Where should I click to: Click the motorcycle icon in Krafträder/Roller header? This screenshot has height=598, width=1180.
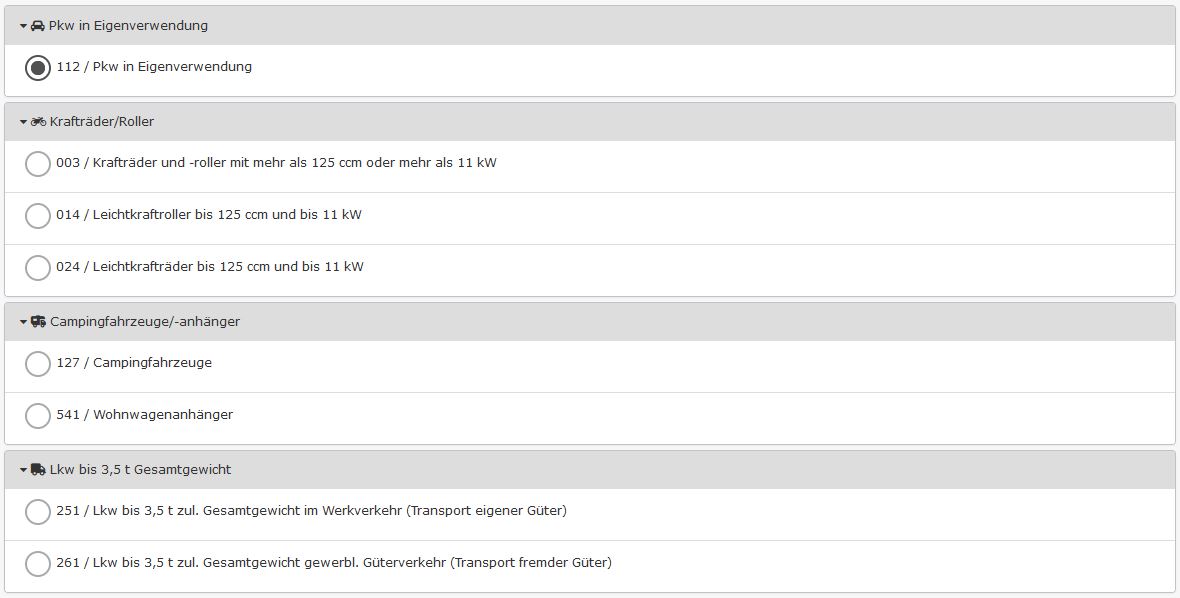tap(38, 122)
